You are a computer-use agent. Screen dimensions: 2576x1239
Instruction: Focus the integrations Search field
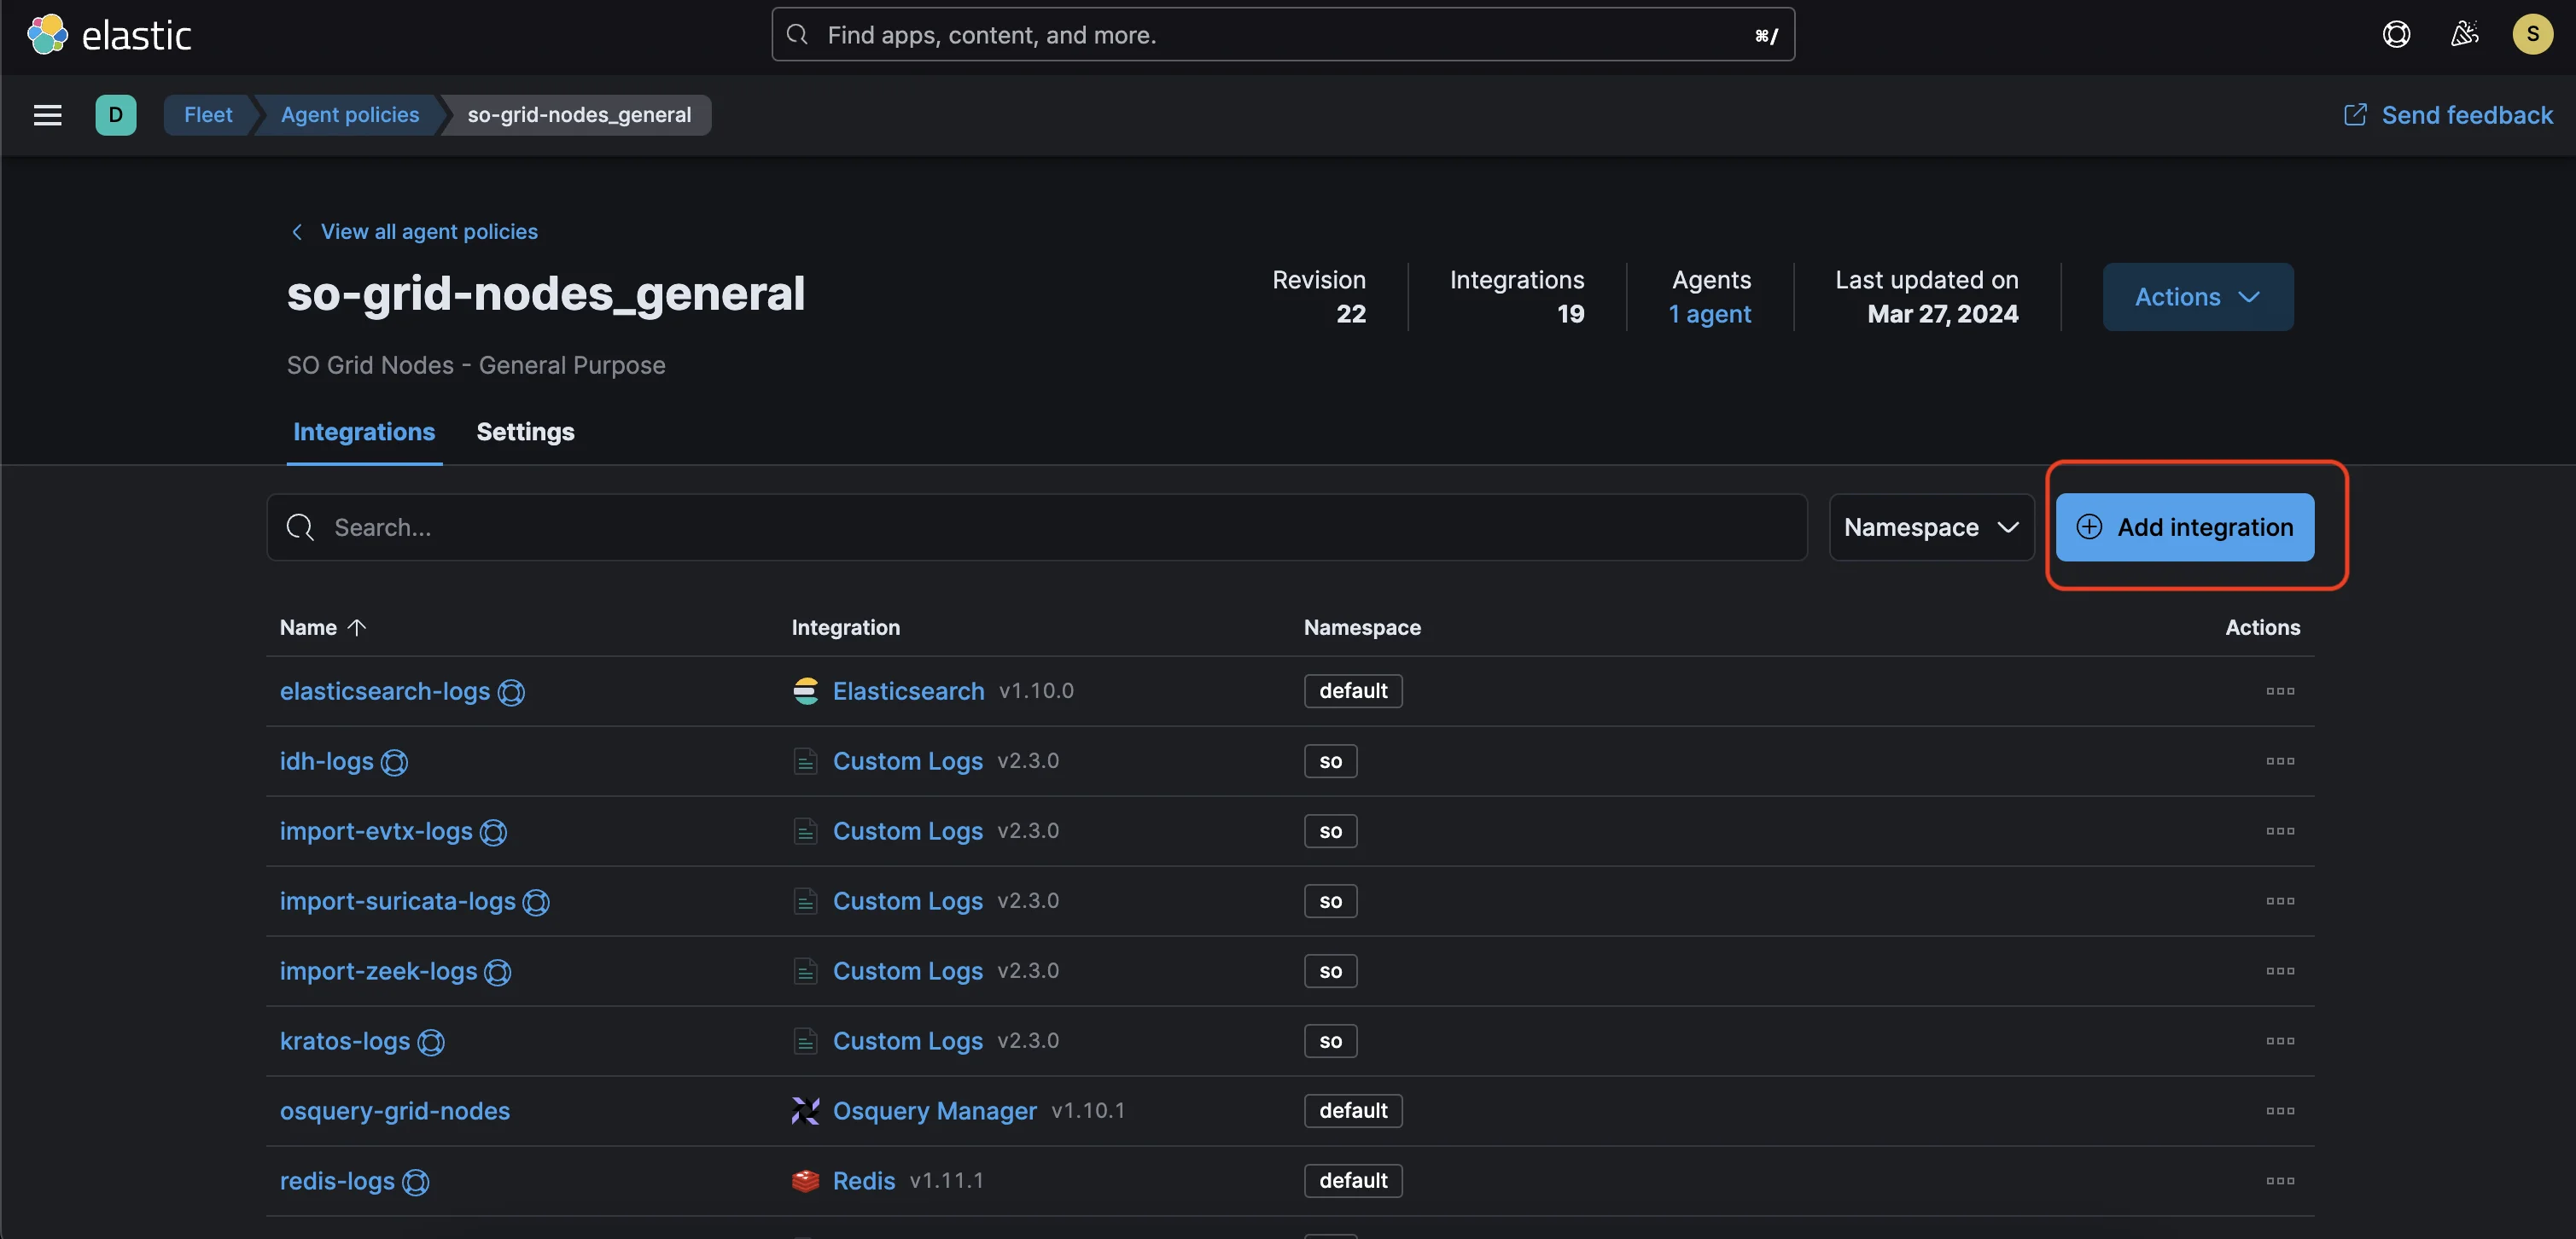[x=1037, y=527]
